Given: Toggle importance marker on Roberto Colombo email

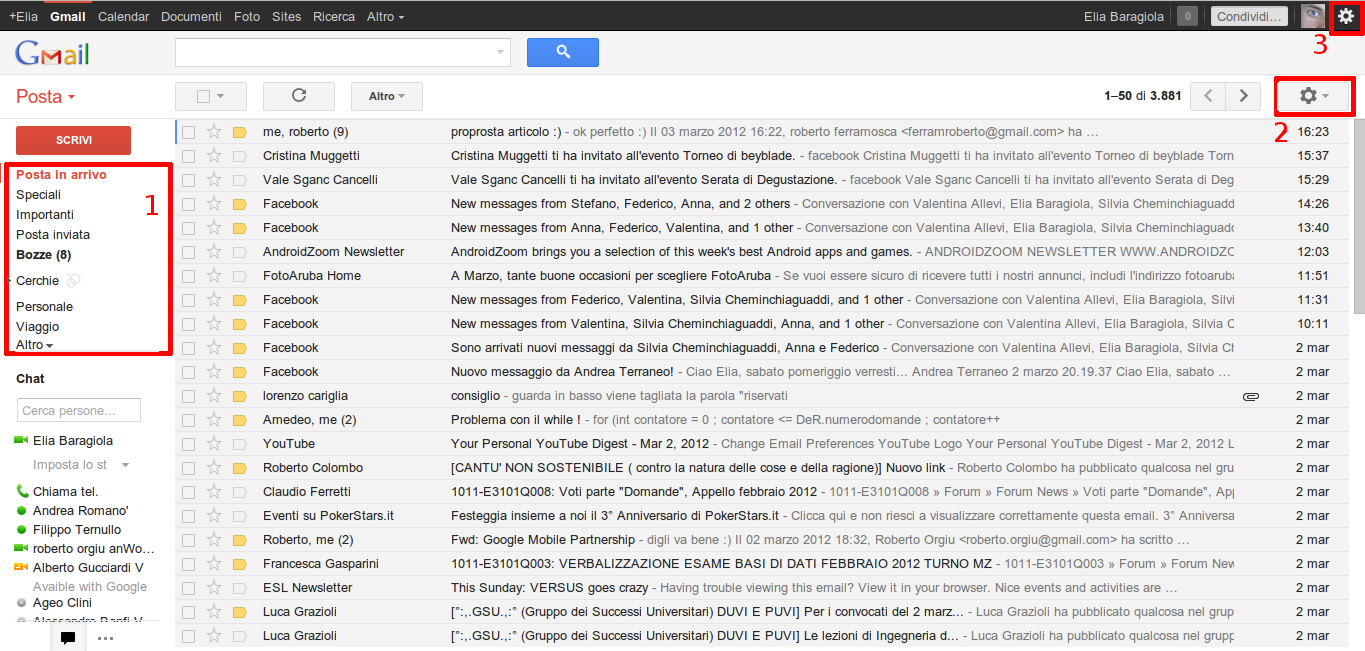Looking at the screenshot, I should pos(239,468).
